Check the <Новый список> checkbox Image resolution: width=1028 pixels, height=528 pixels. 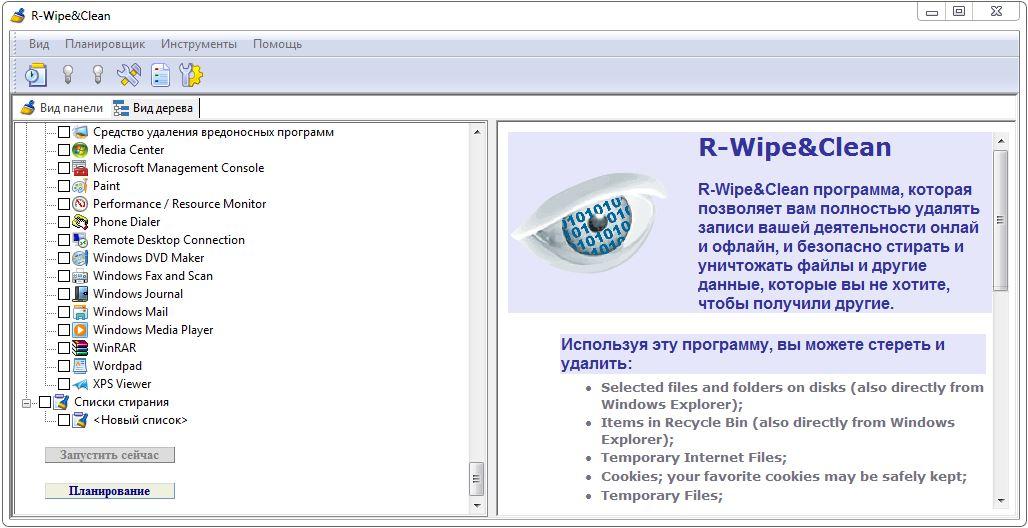click(64, 420)
